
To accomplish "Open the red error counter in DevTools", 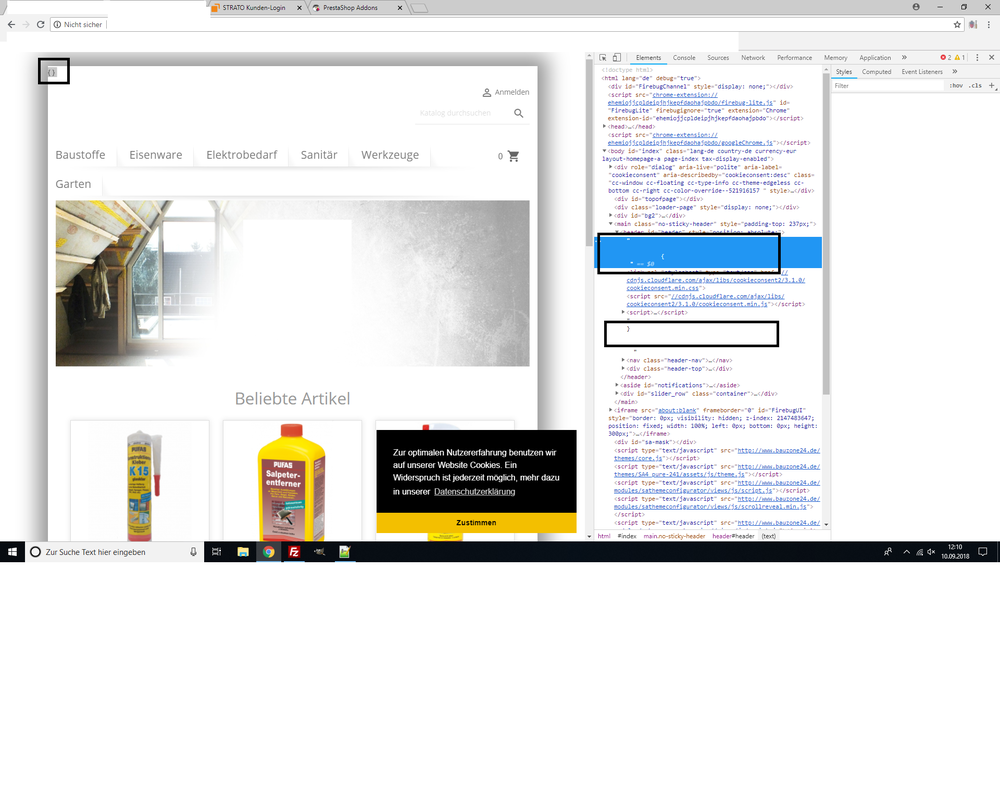I will (945, 57).
